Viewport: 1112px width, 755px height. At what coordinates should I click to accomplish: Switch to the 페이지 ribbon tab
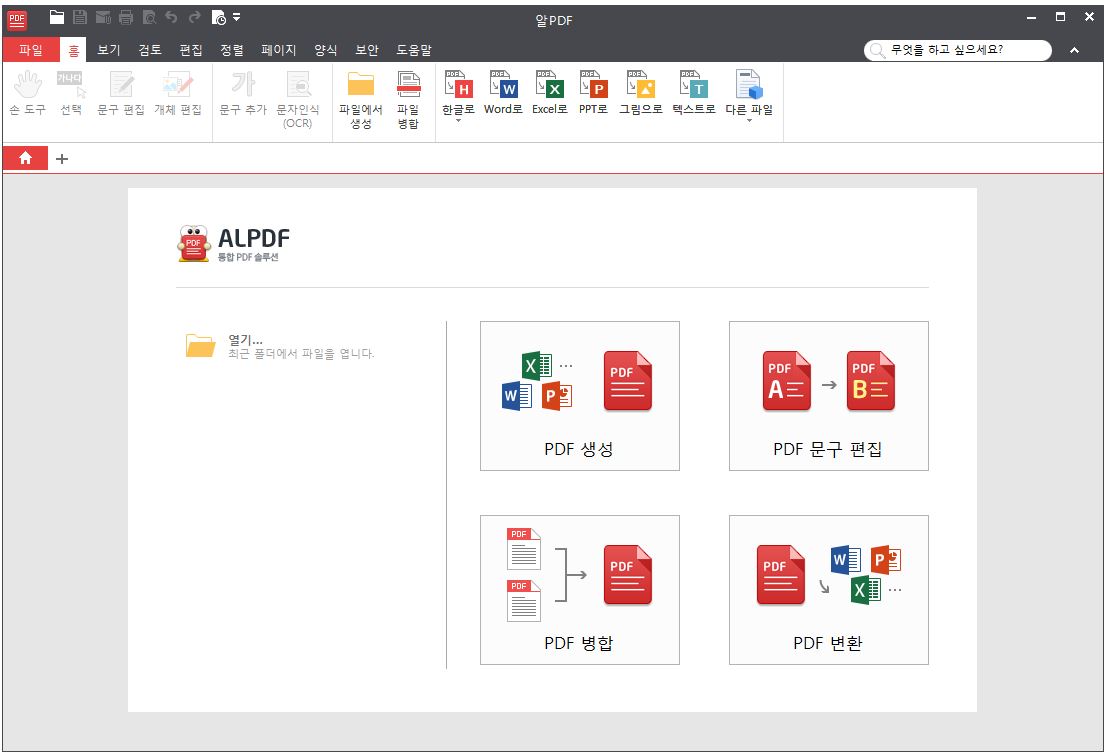coord(279,50)
